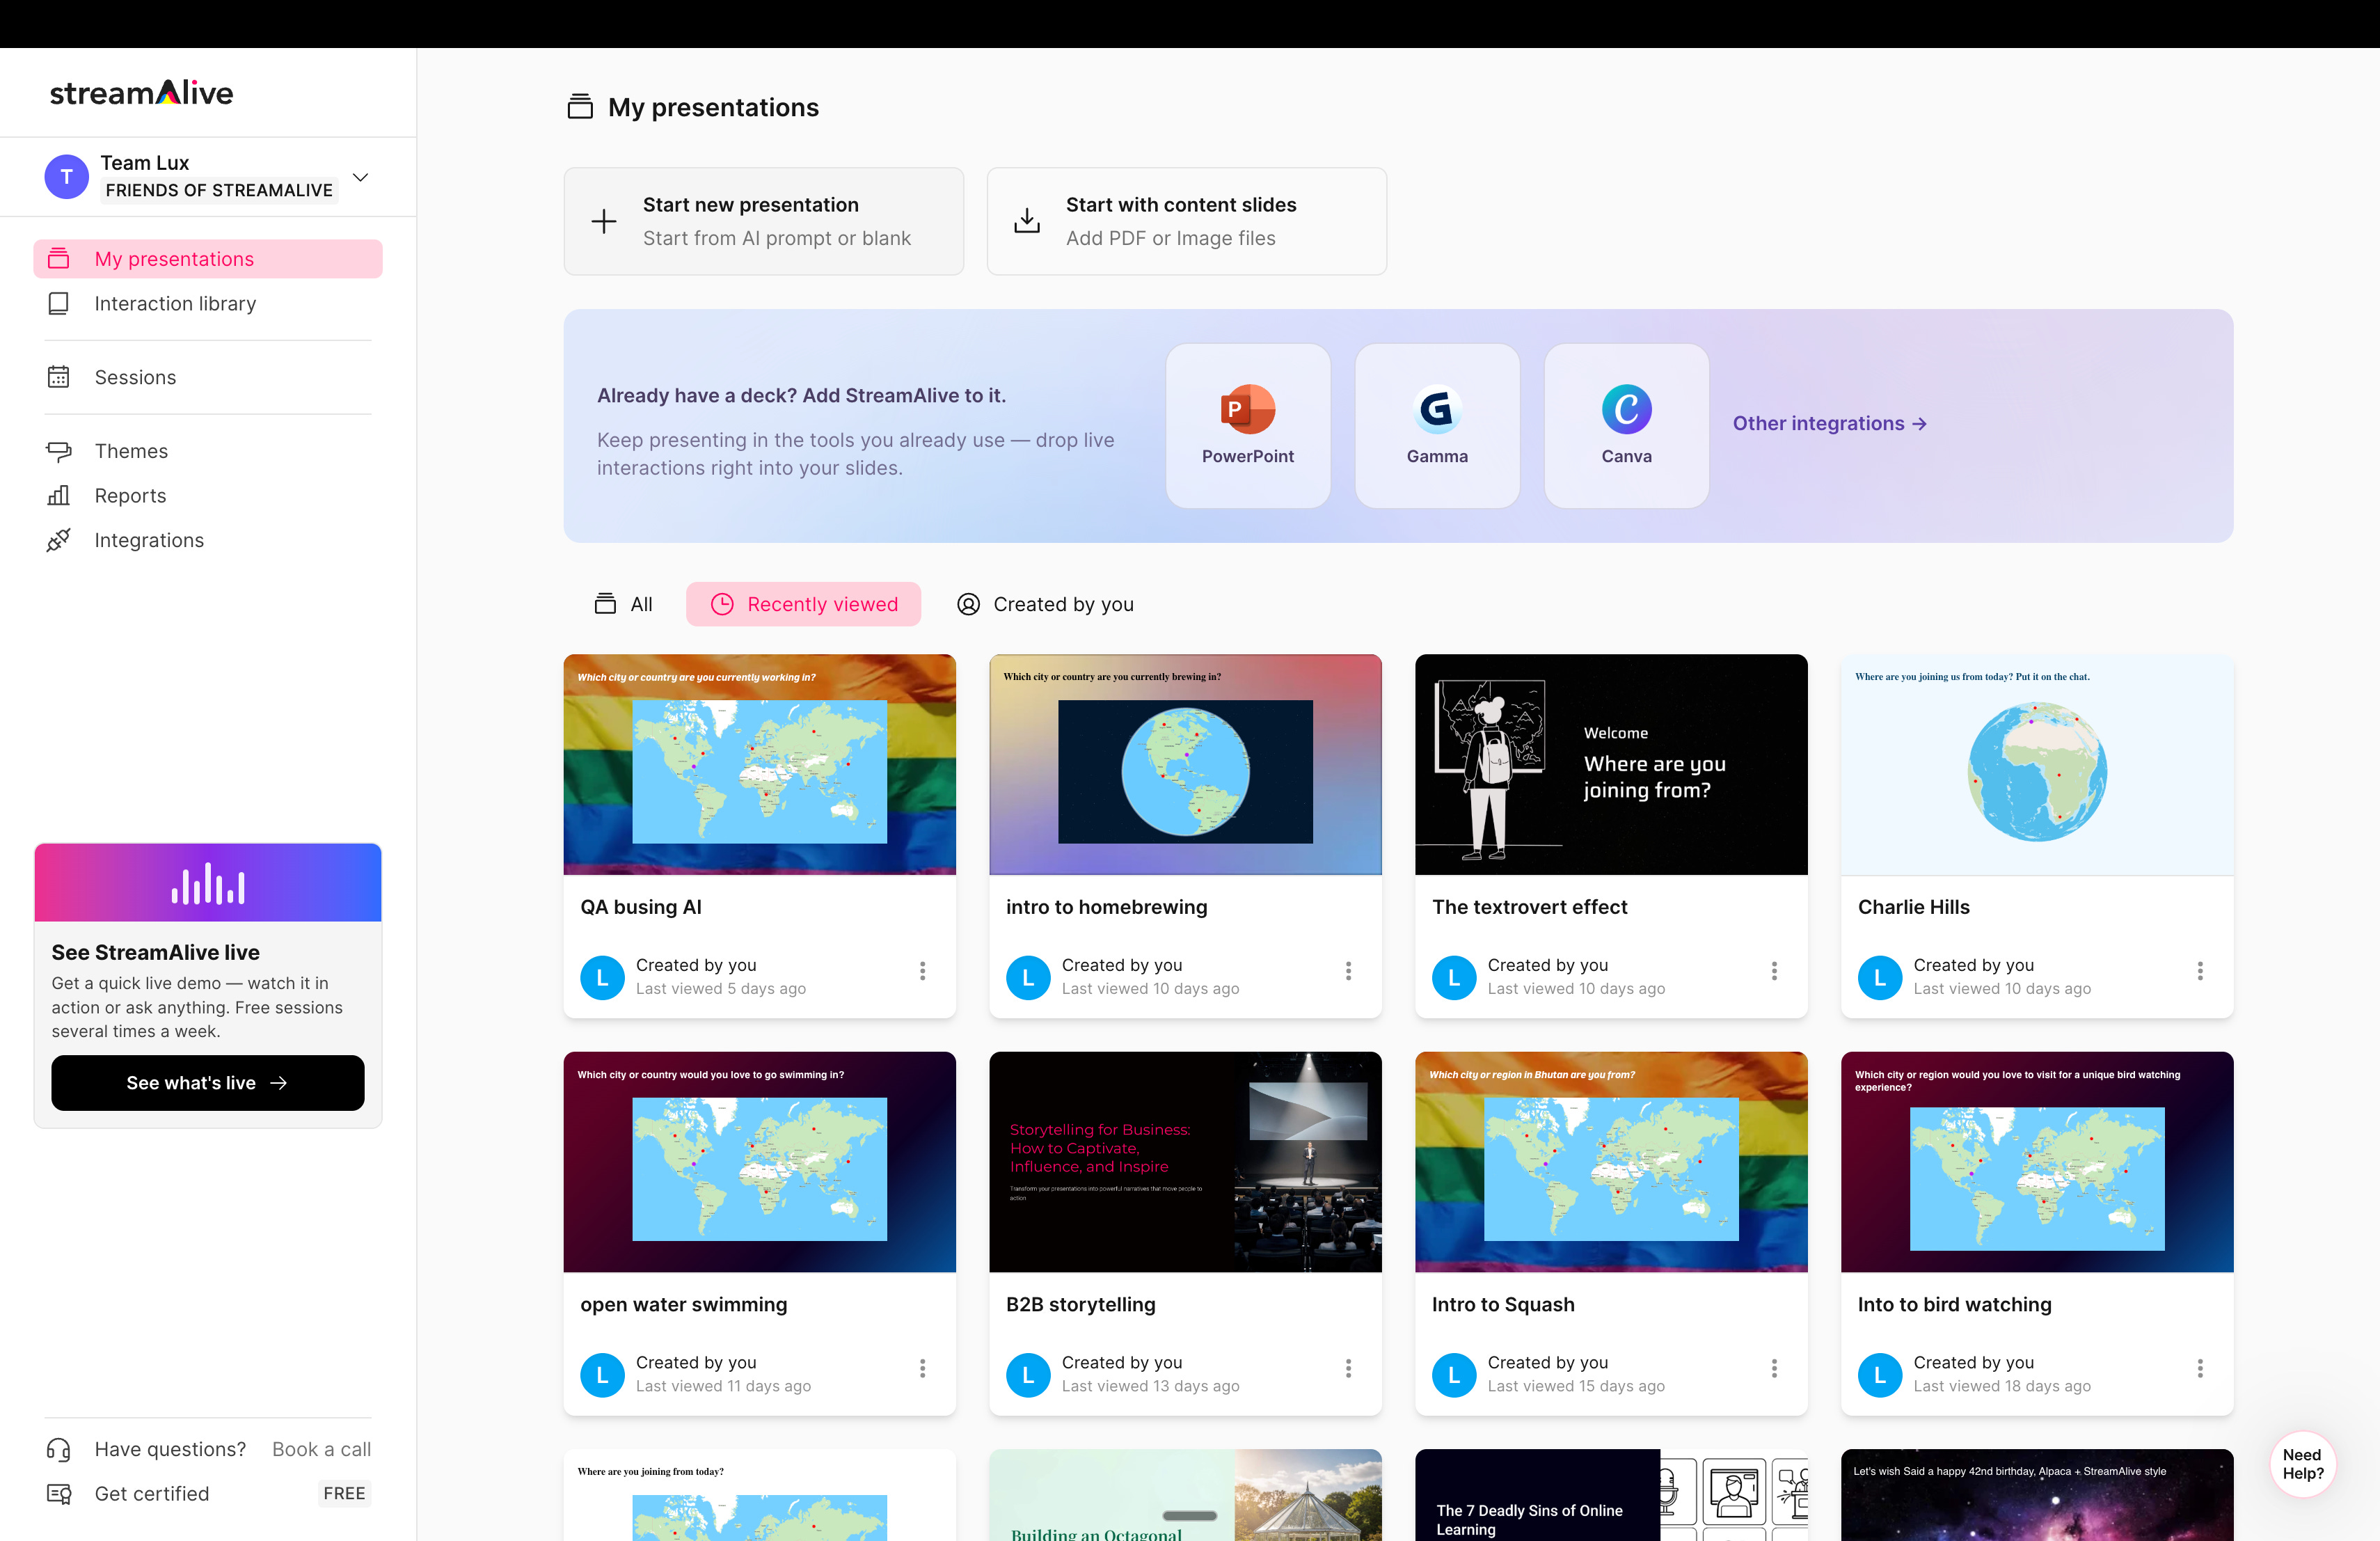Click the My presentations header icon

coord(580,107)
